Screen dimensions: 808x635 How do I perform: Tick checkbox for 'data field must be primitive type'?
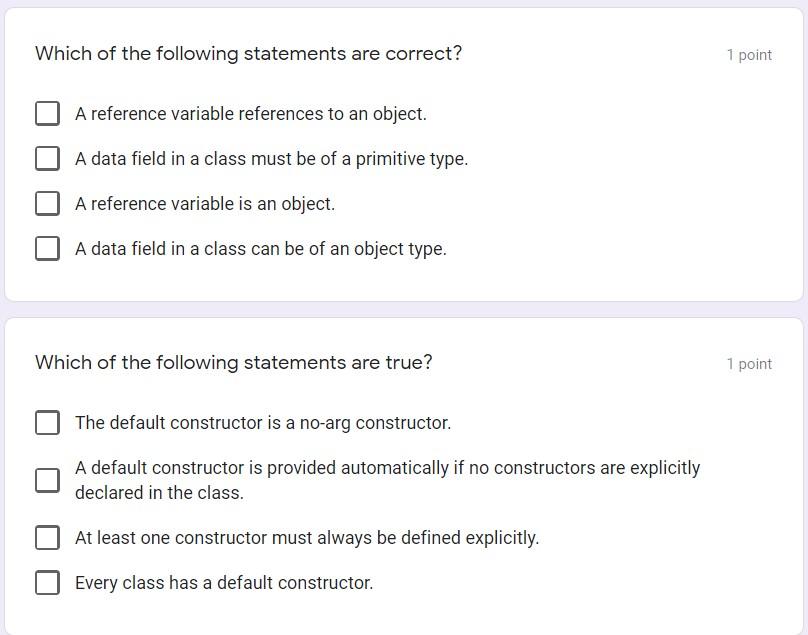tap(47, 158)
